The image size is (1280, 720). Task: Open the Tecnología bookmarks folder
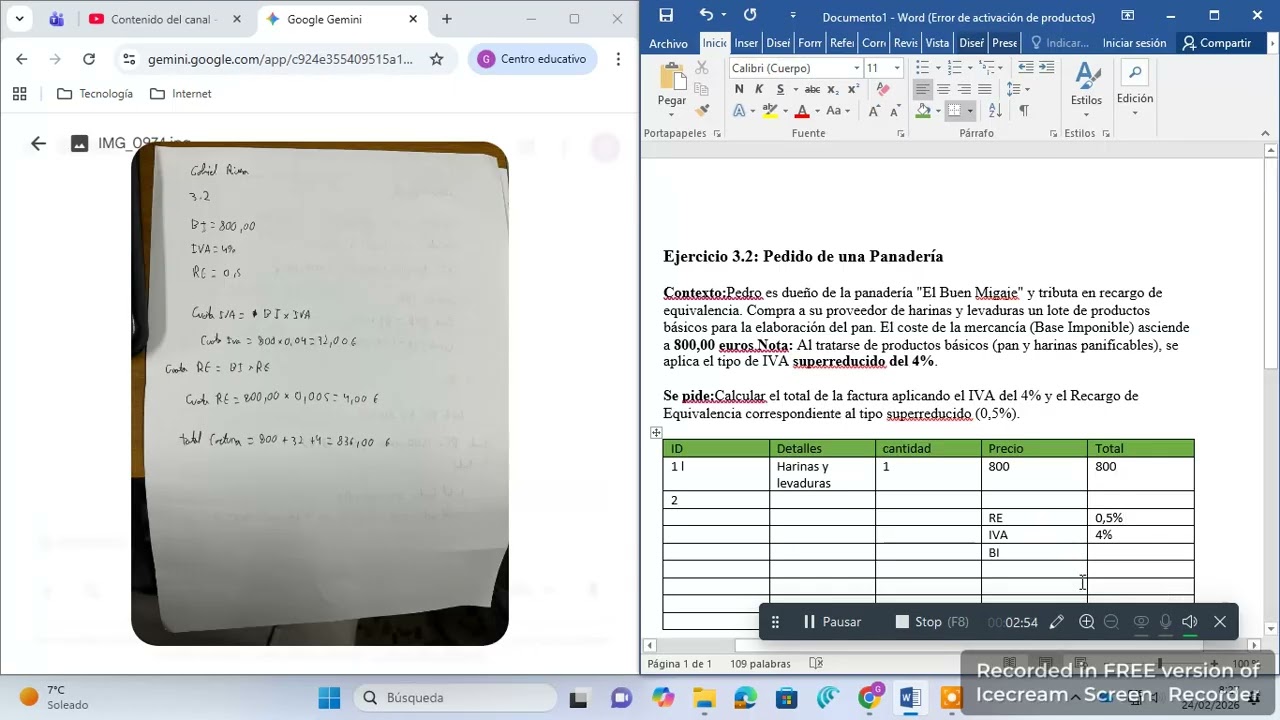click(x=95, y=94)
